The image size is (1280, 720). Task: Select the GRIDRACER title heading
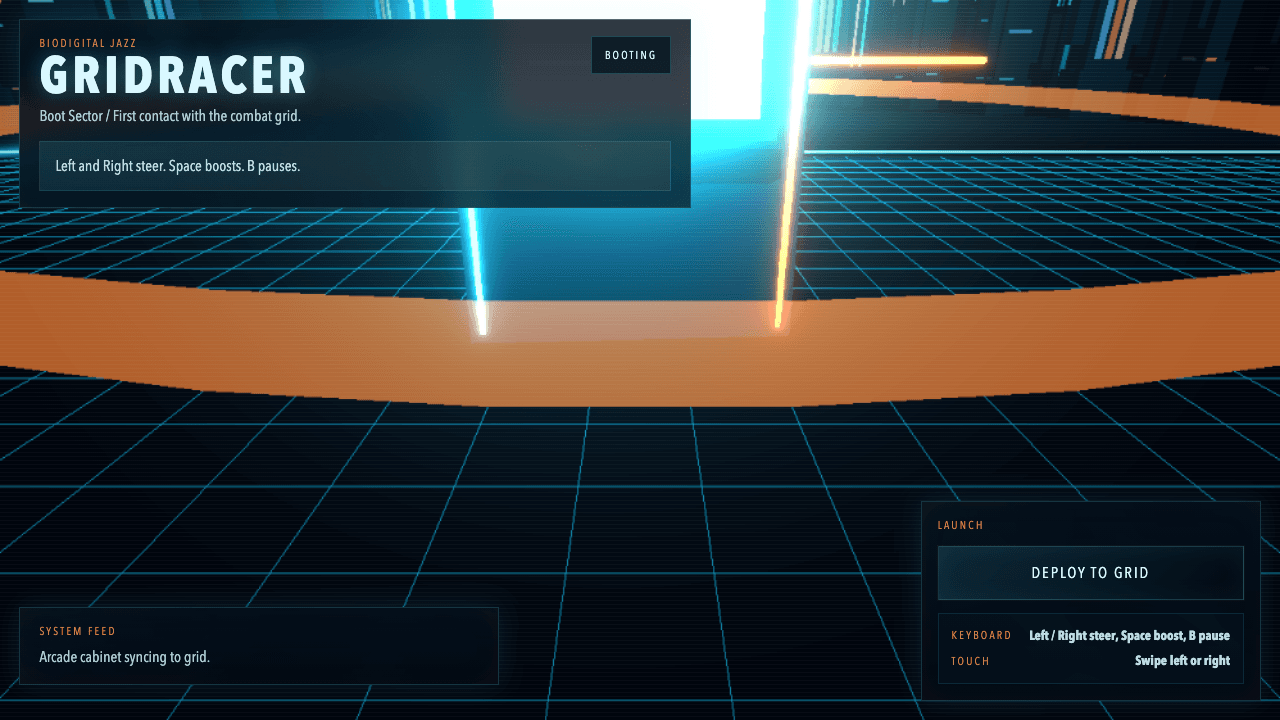click(x=173, y=76)
